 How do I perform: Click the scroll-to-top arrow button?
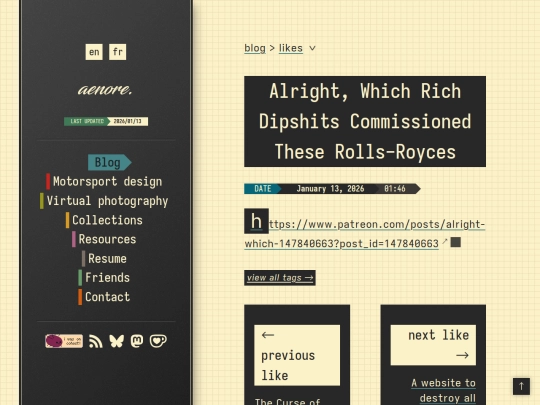pyautogui.click(x=521, y=386)
